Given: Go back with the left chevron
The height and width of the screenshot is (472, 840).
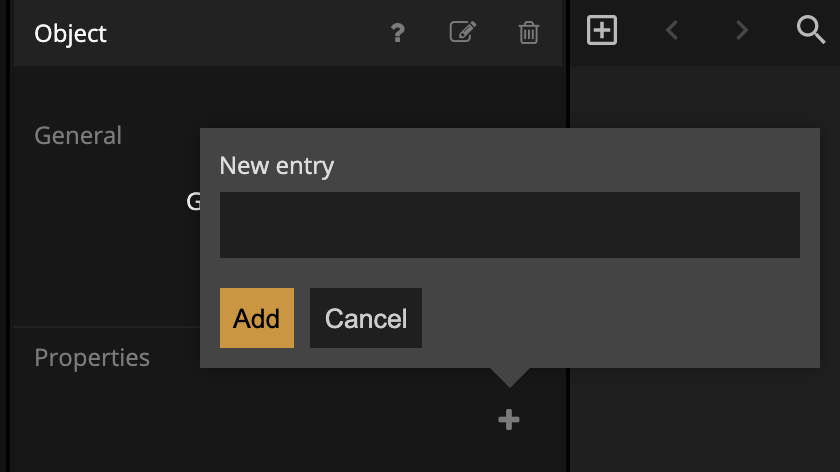Looking at the screenshot, I should click(x=672, y=31).
